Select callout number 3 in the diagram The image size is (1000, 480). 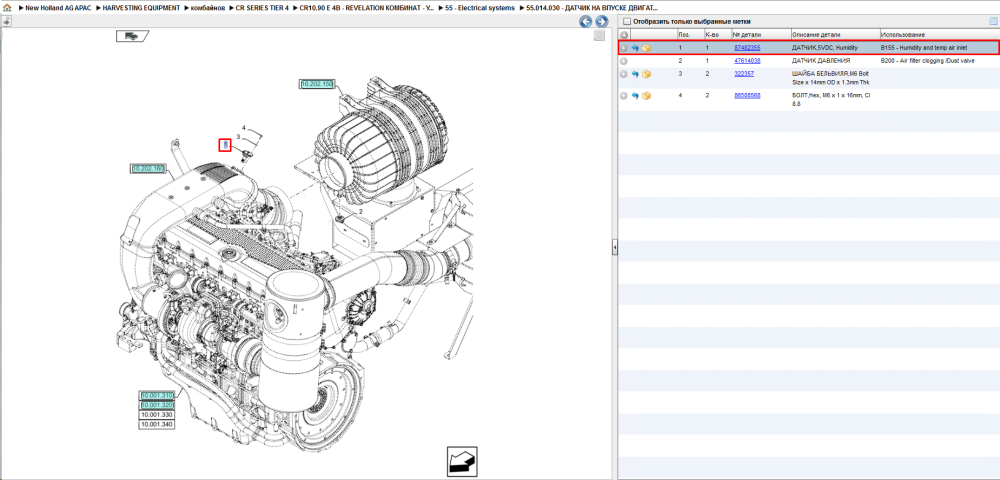tap(238, 137)
